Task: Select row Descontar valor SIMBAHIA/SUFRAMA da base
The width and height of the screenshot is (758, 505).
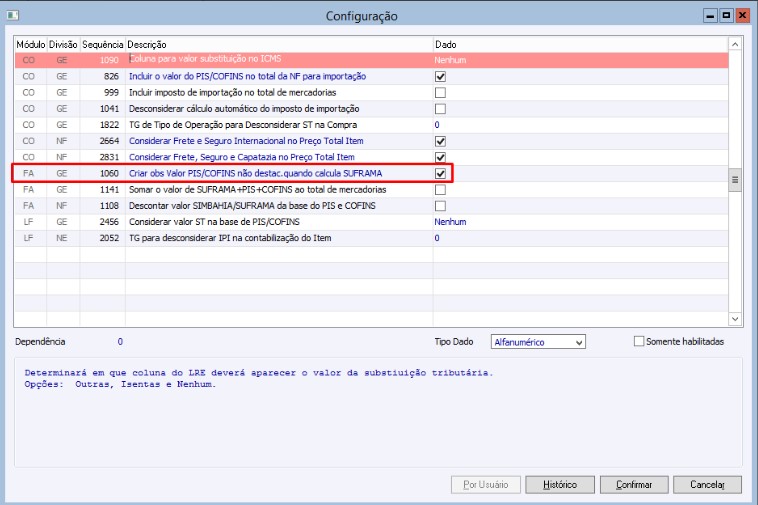Action: pyautogui.click(x=371, y=206)
